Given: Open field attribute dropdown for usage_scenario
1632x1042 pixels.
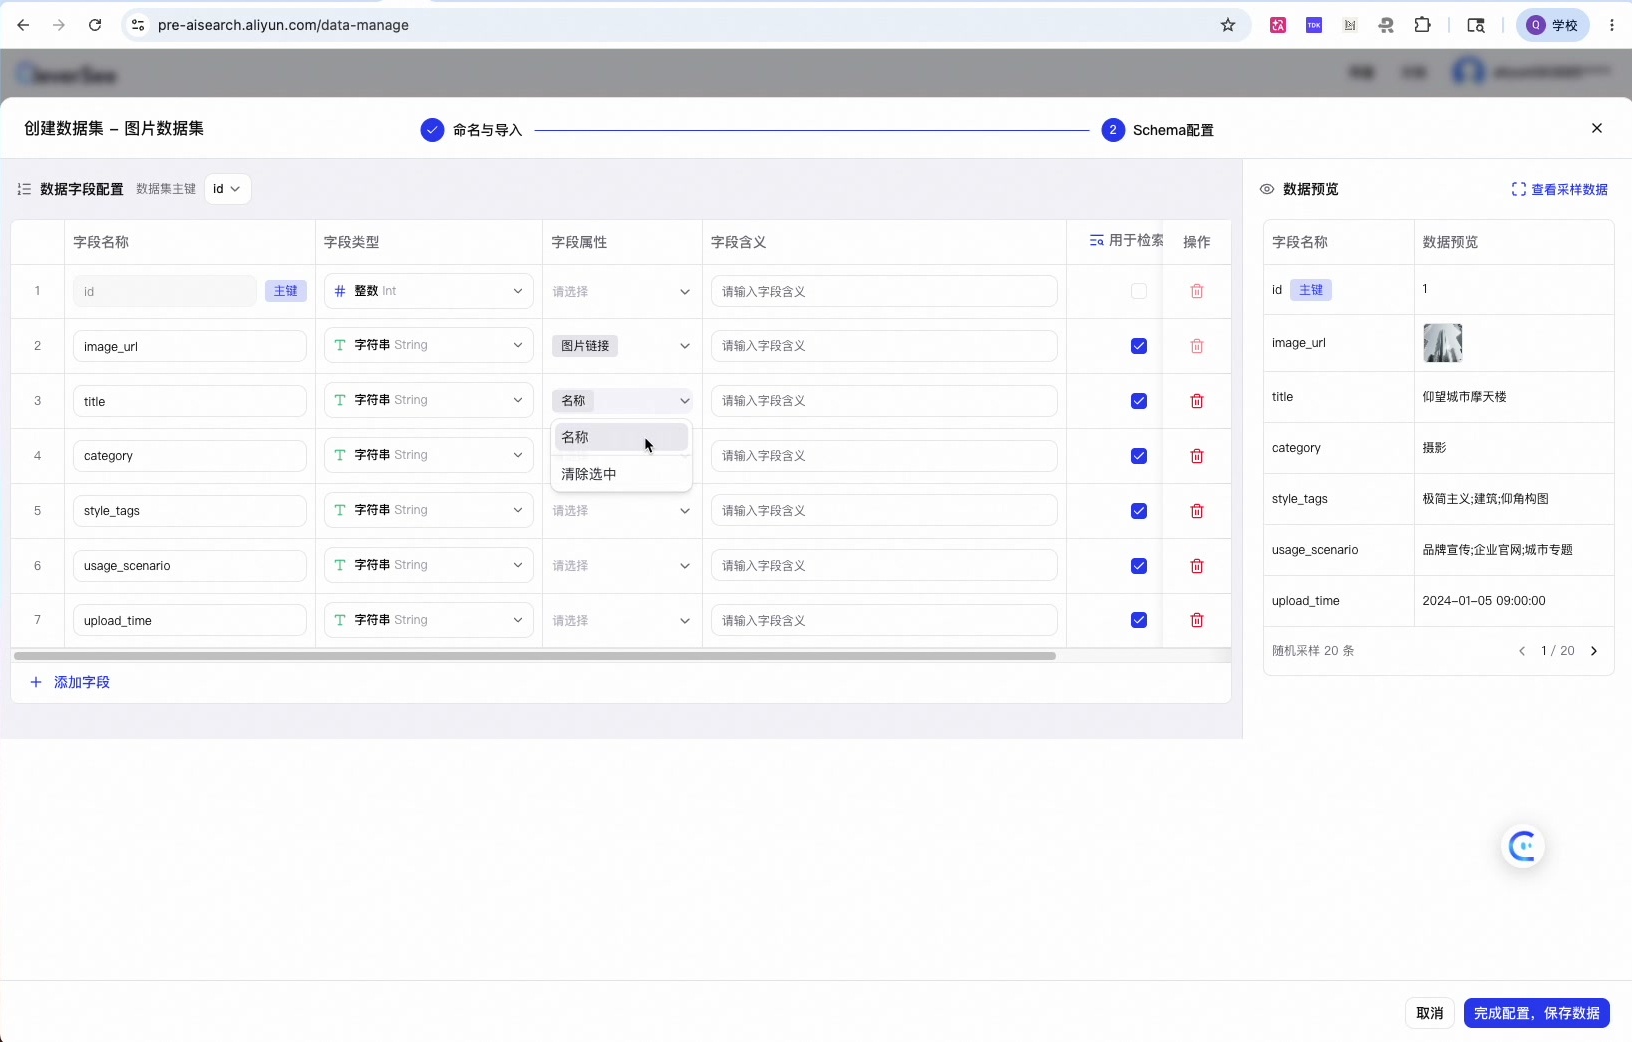Looking at the screenshot, I should point(622,566).
